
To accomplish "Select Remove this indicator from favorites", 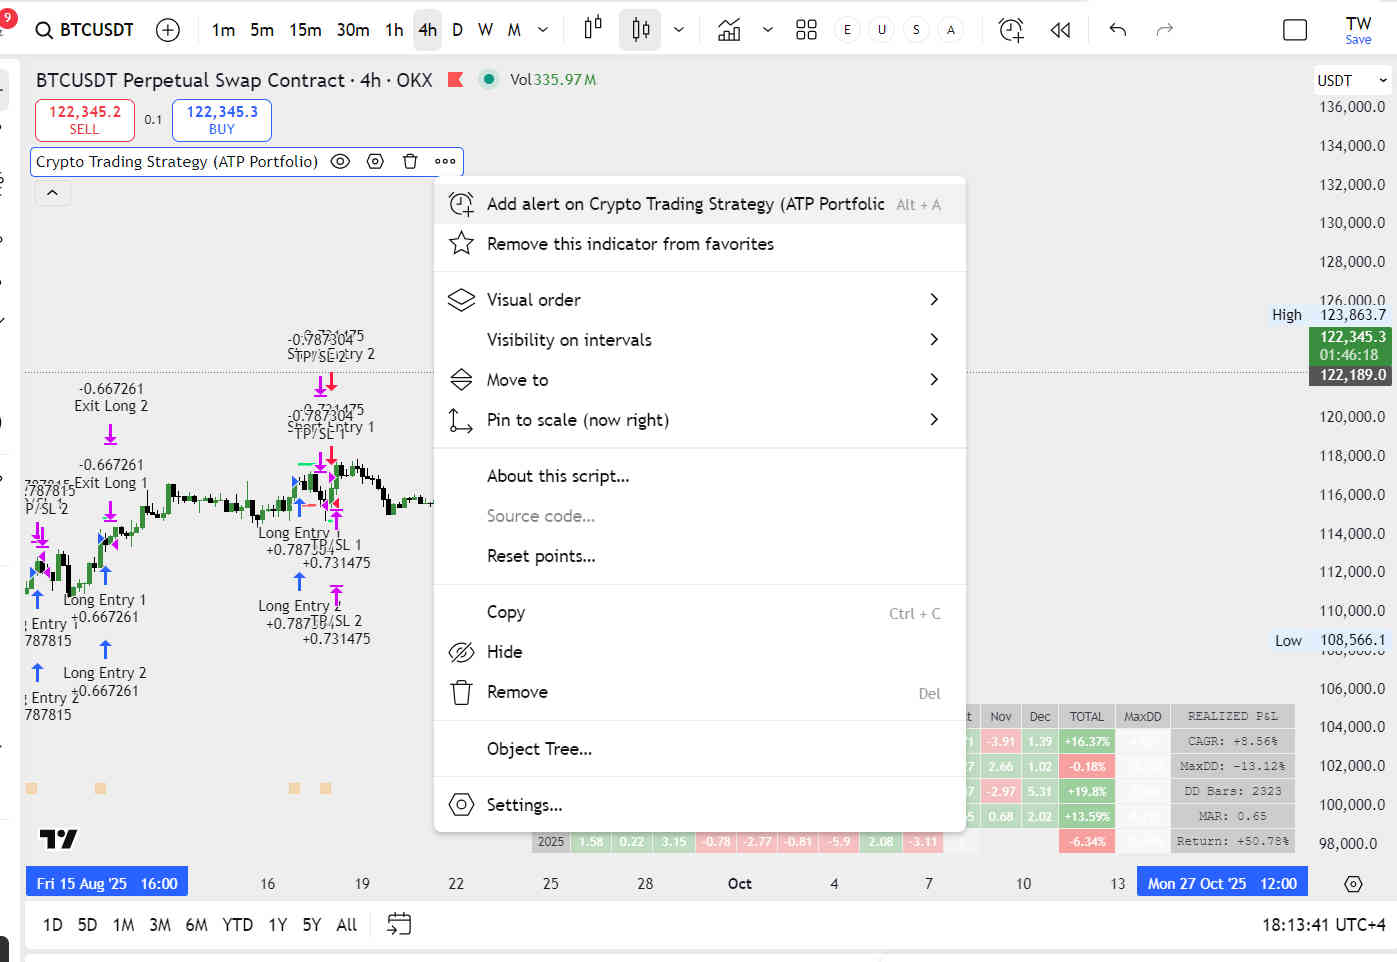I will 700,244.
